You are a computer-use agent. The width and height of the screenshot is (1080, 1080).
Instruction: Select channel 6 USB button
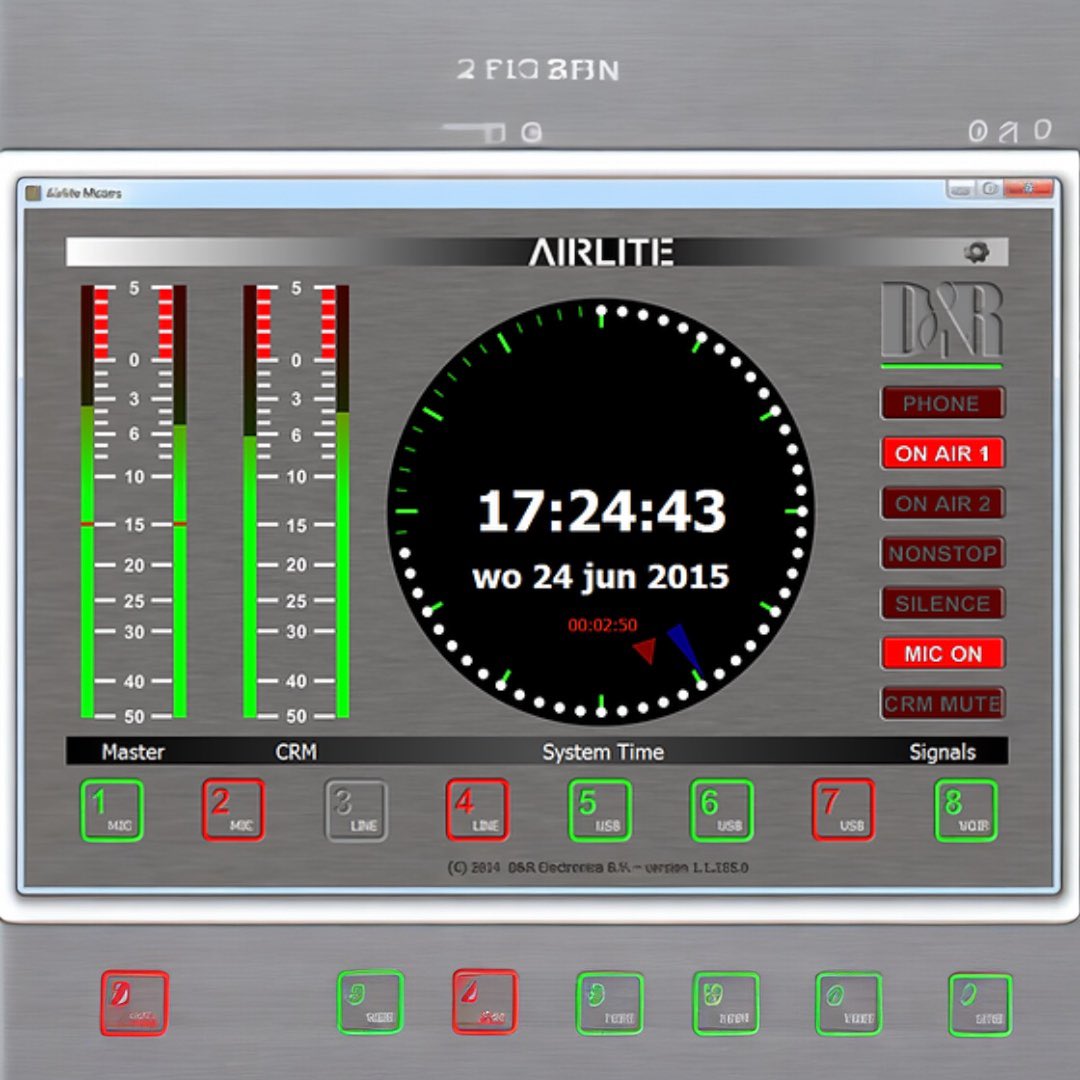pyautogui.click(x=722, y=810)
